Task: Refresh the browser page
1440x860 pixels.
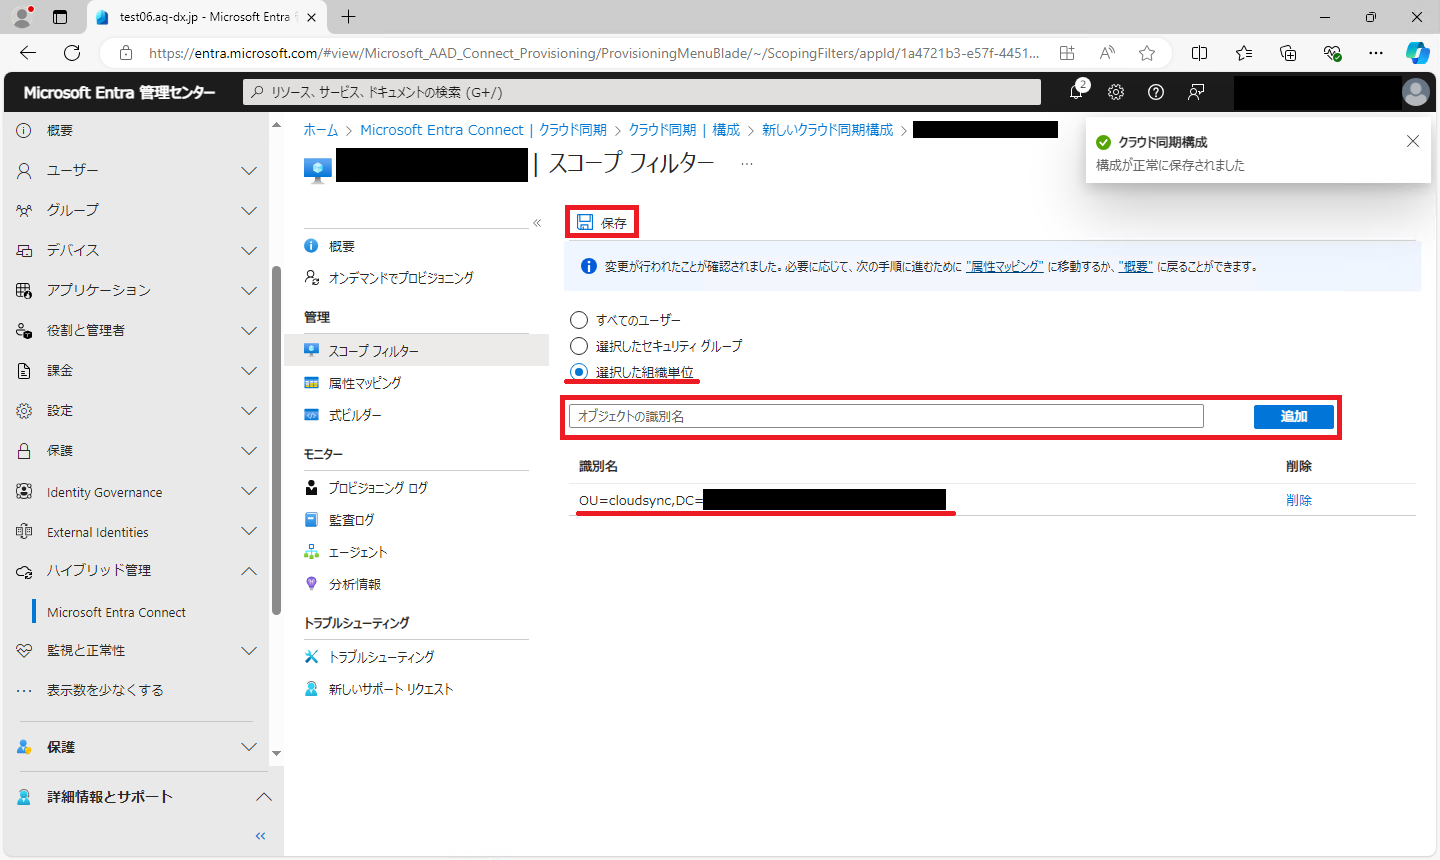Action: click(x=72, y=53)
